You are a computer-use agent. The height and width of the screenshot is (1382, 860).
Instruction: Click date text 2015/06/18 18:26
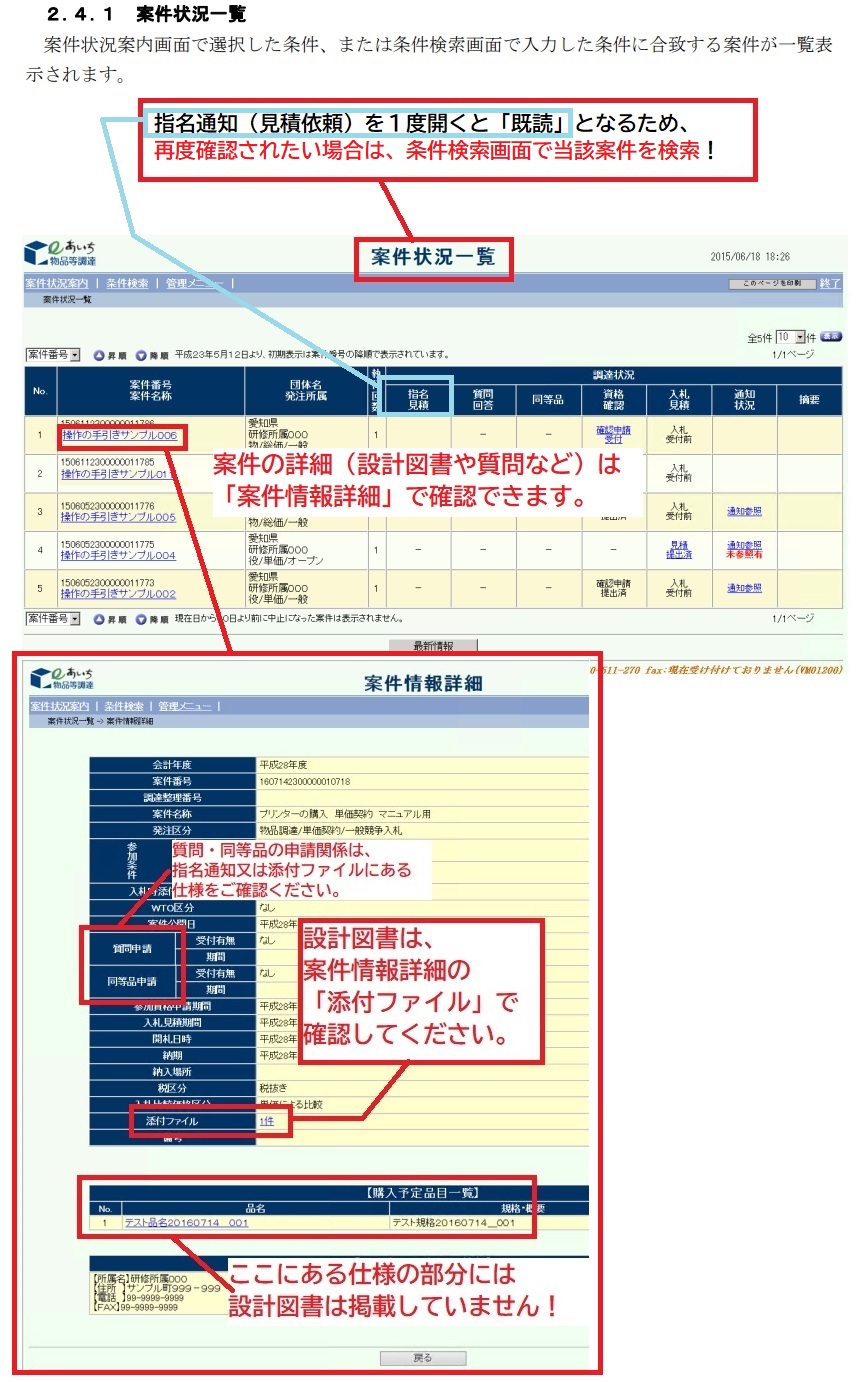point(750,256)
